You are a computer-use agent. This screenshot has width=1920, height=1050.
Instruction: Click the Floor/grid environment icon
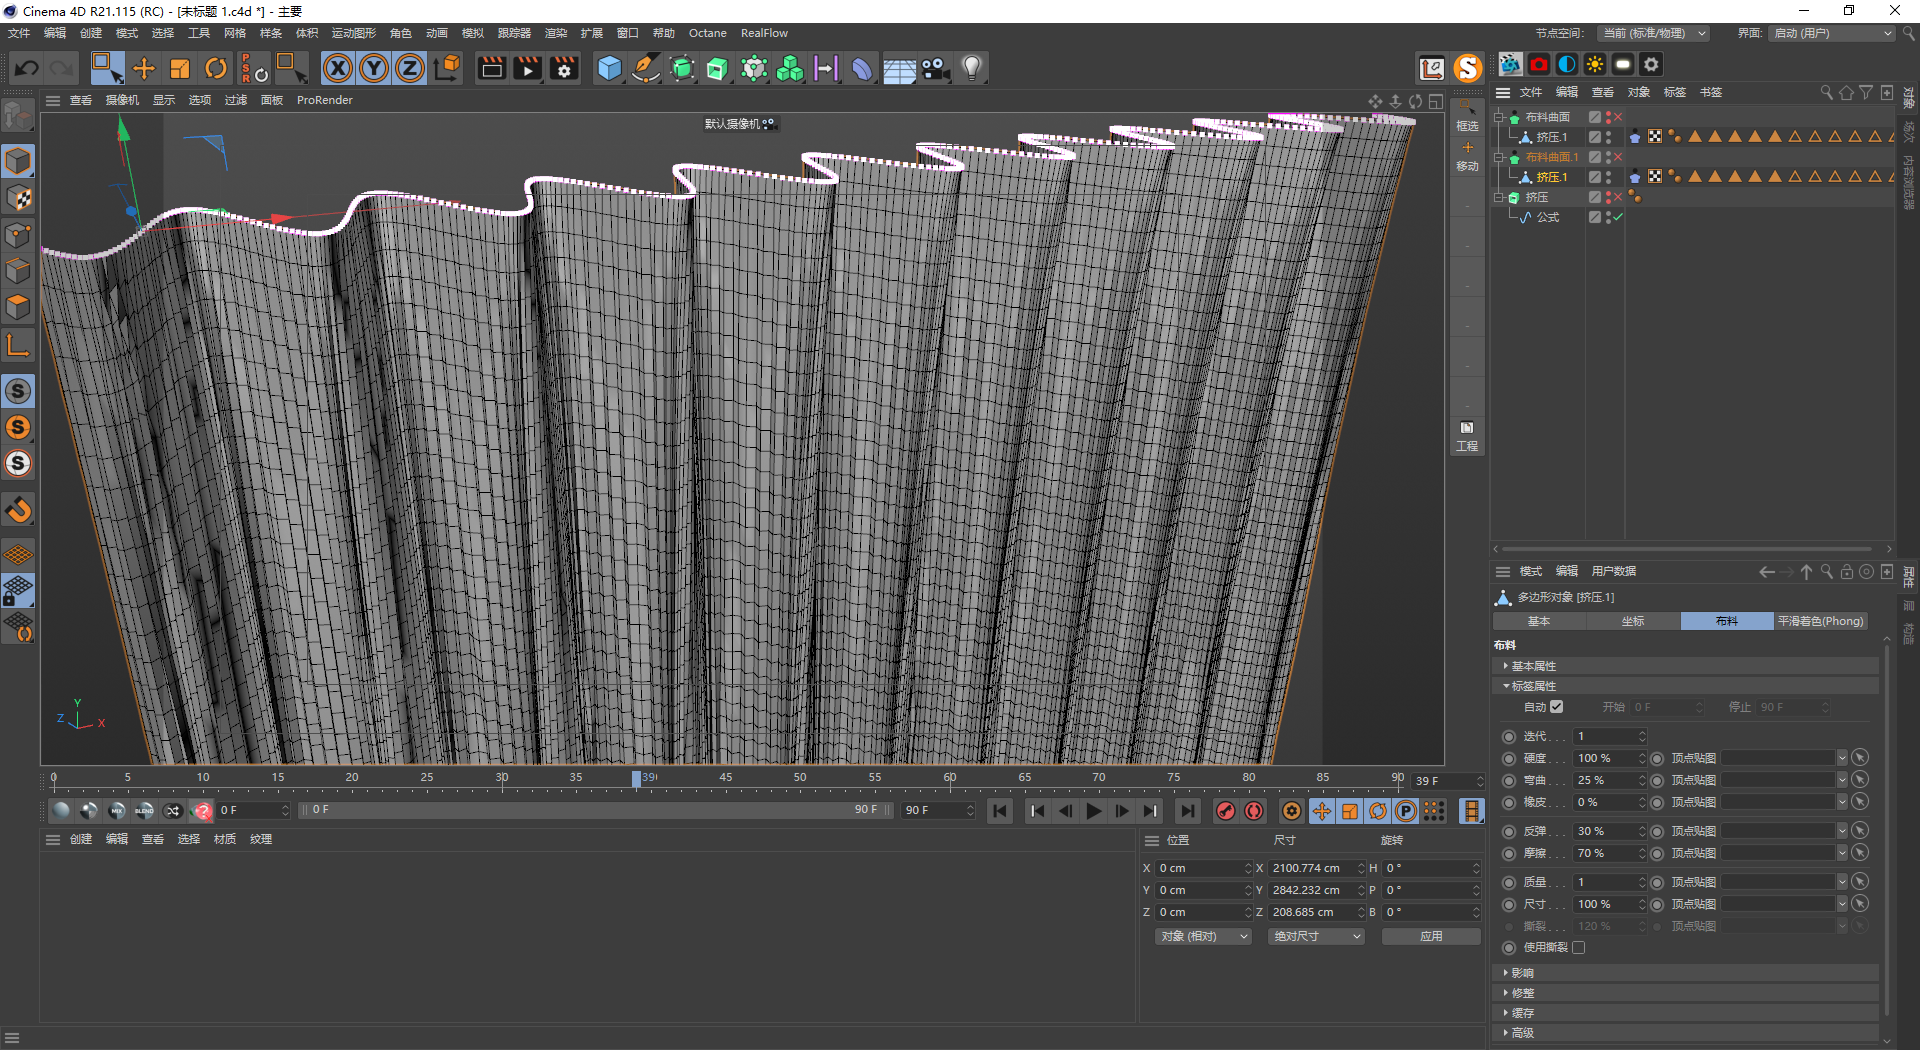click(x=899, y=68)
